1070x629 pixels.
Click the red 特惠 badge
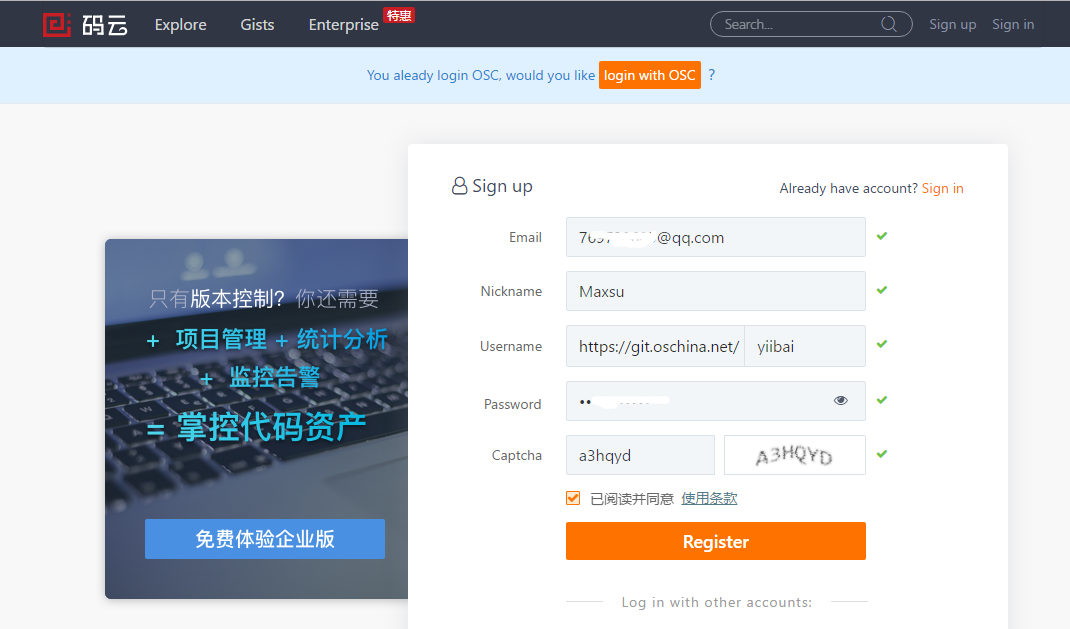(x=399, y=15)
